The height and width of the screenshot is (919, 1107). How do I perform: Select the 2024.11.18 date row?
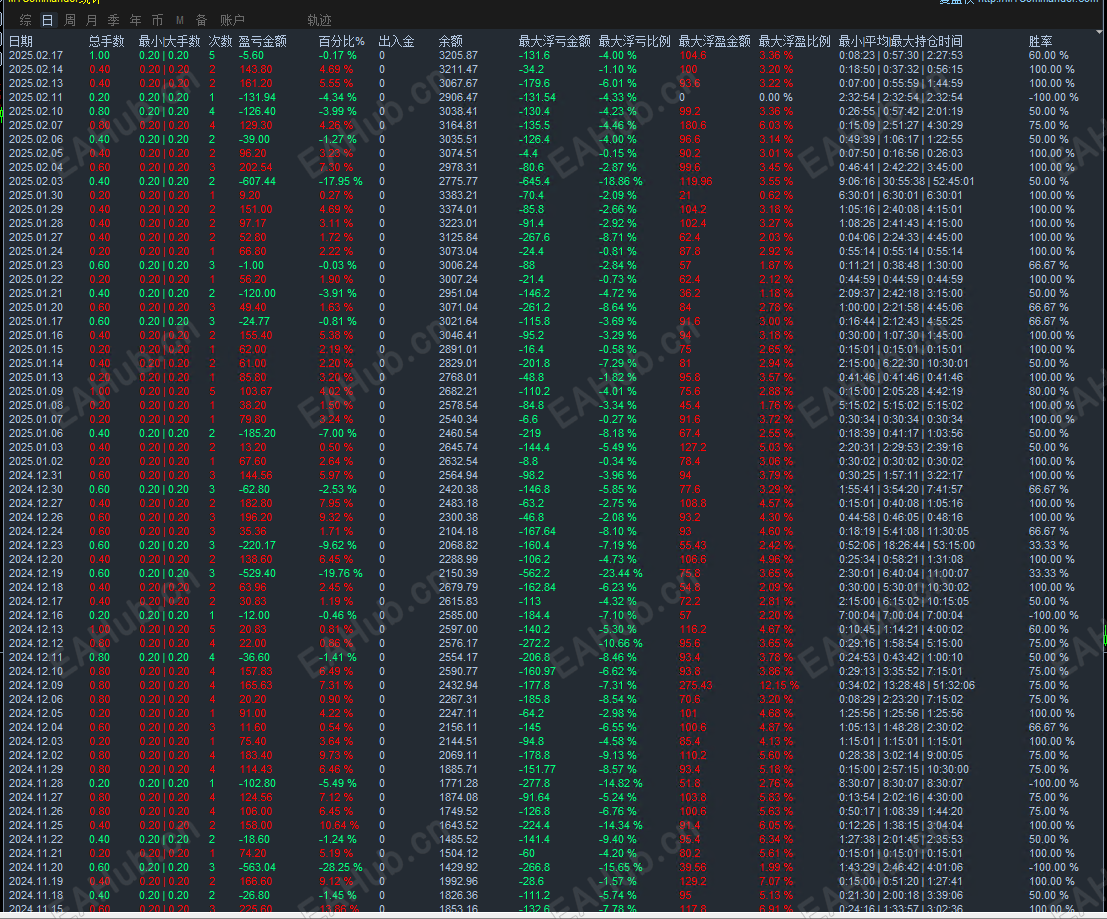click(x=35, y=895)
